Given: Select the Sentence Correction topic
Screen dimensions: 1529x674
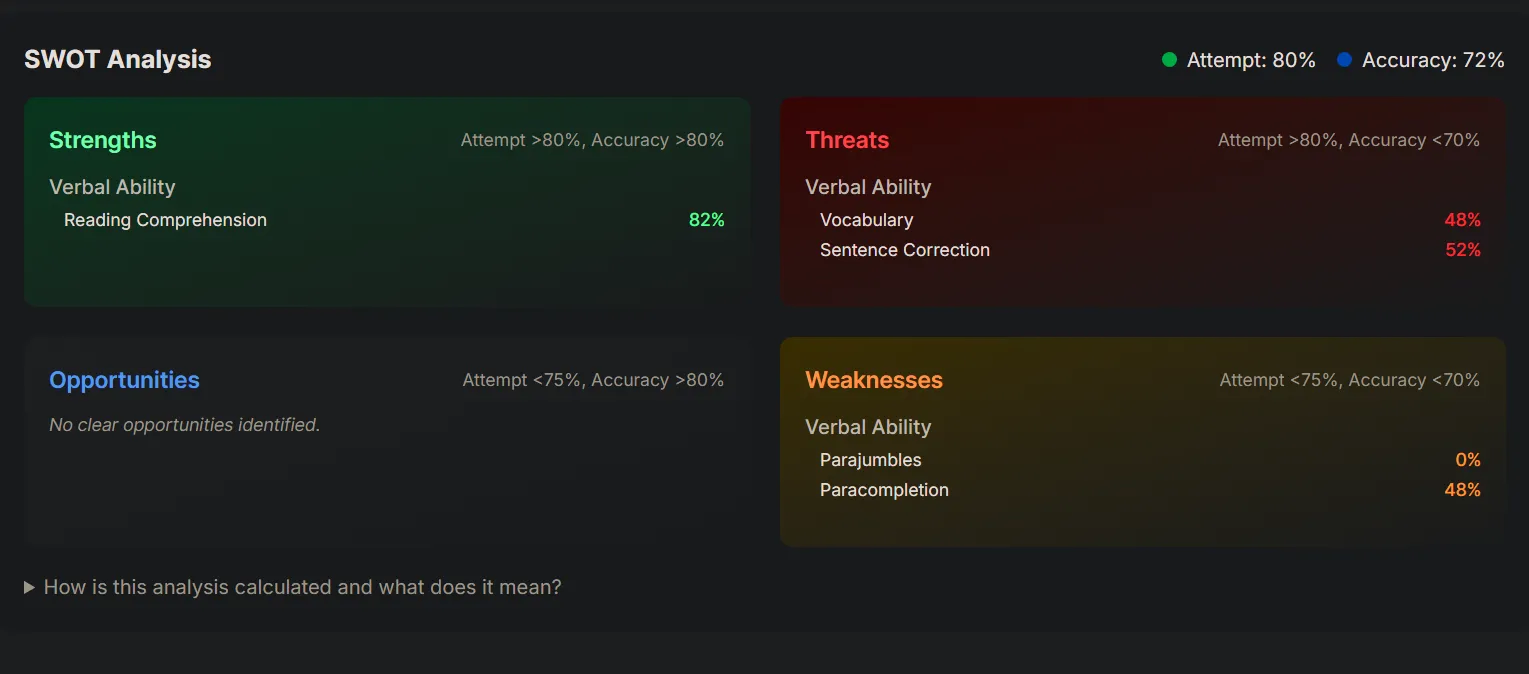Looking at the screenshot, I should coord(1150,250).
